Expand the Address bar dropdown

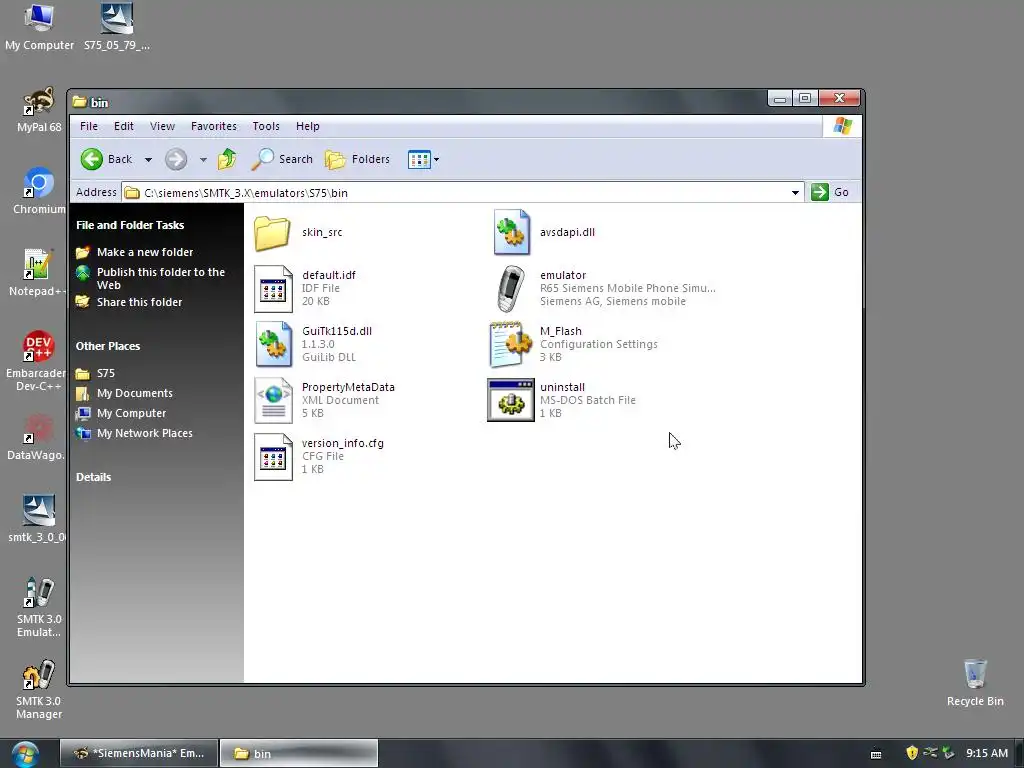point(795,193)
